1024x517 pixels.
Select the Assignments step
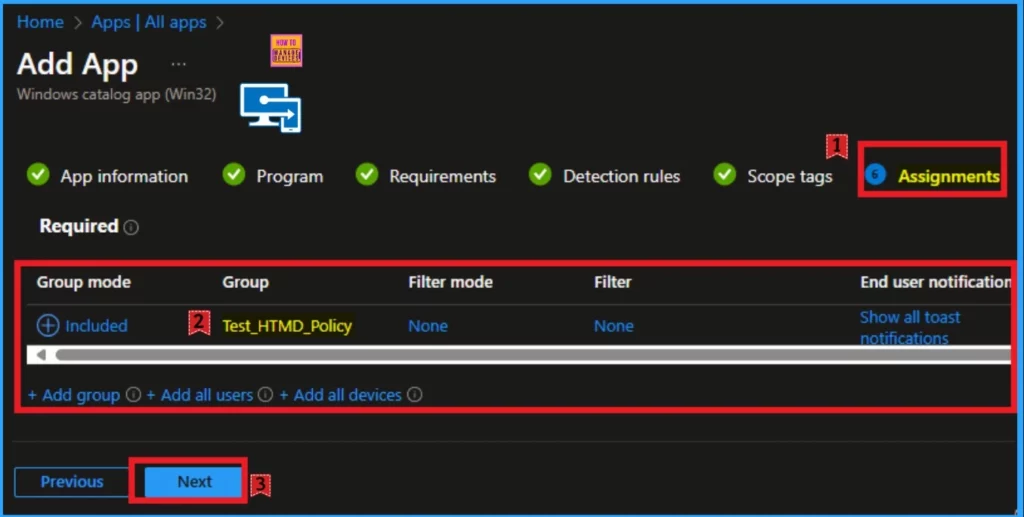[x=948, y=176]
